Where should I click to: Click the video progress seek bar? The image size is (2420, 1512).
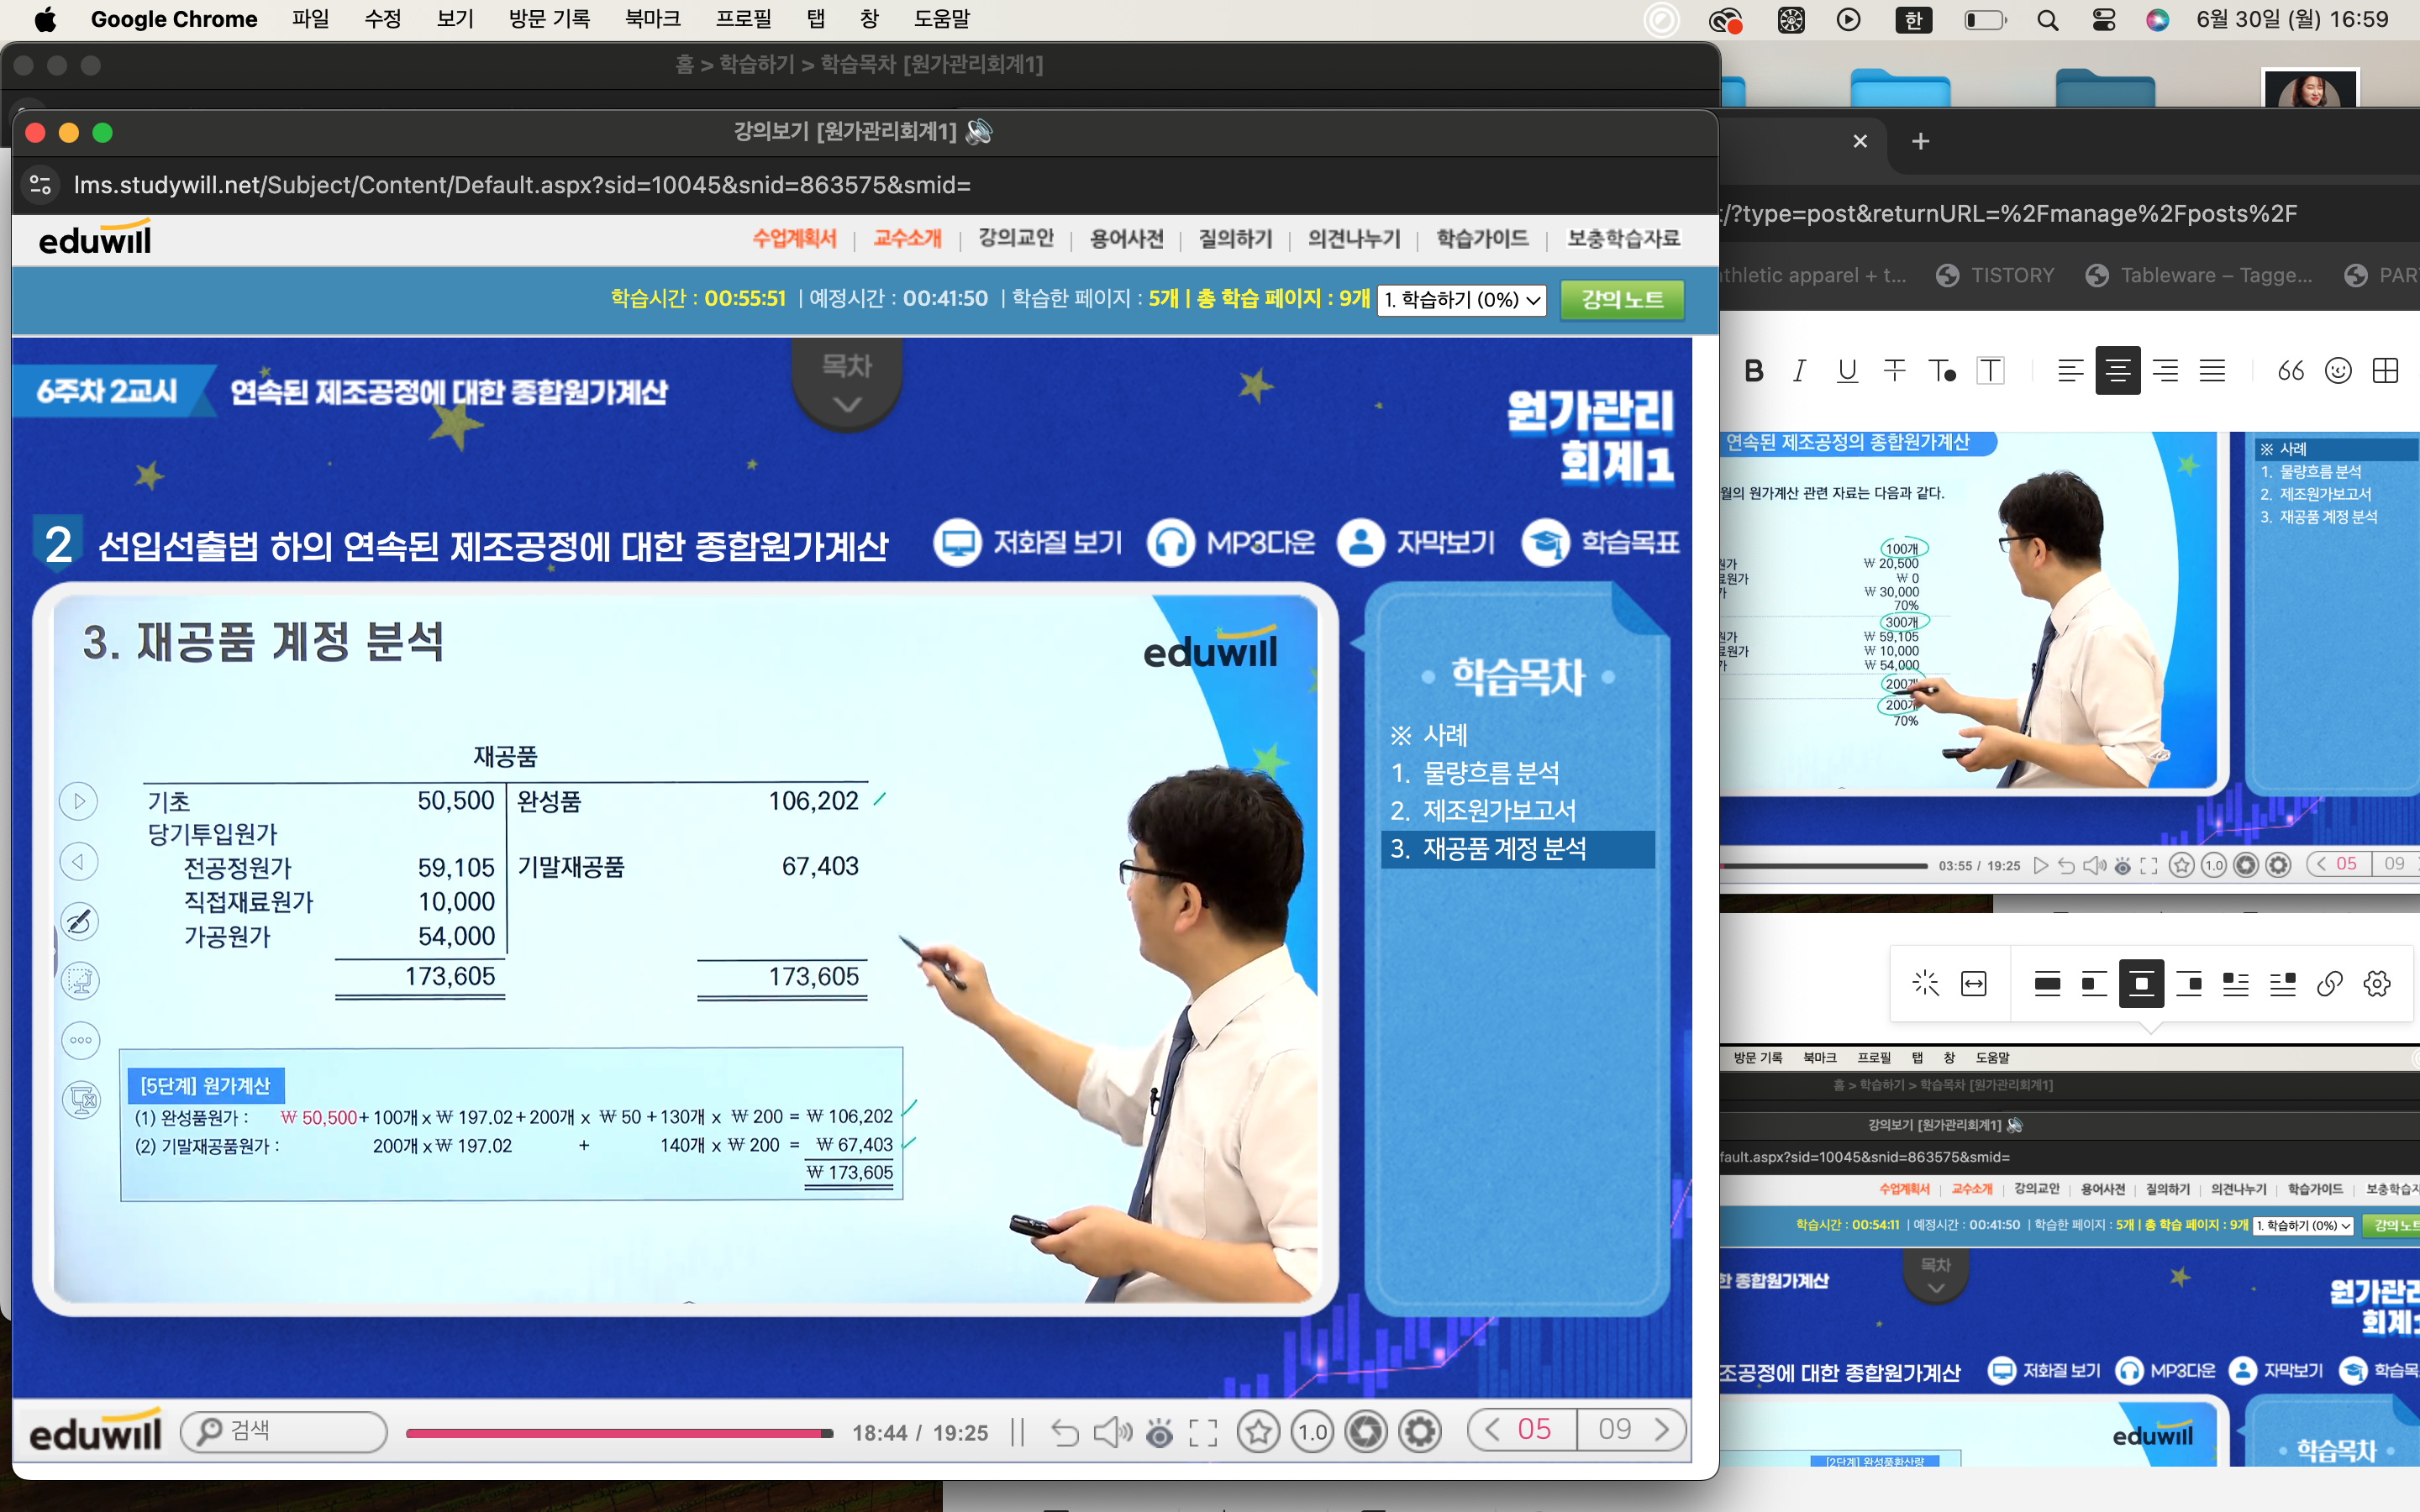pyautogui.click(x=620, y=1433)
